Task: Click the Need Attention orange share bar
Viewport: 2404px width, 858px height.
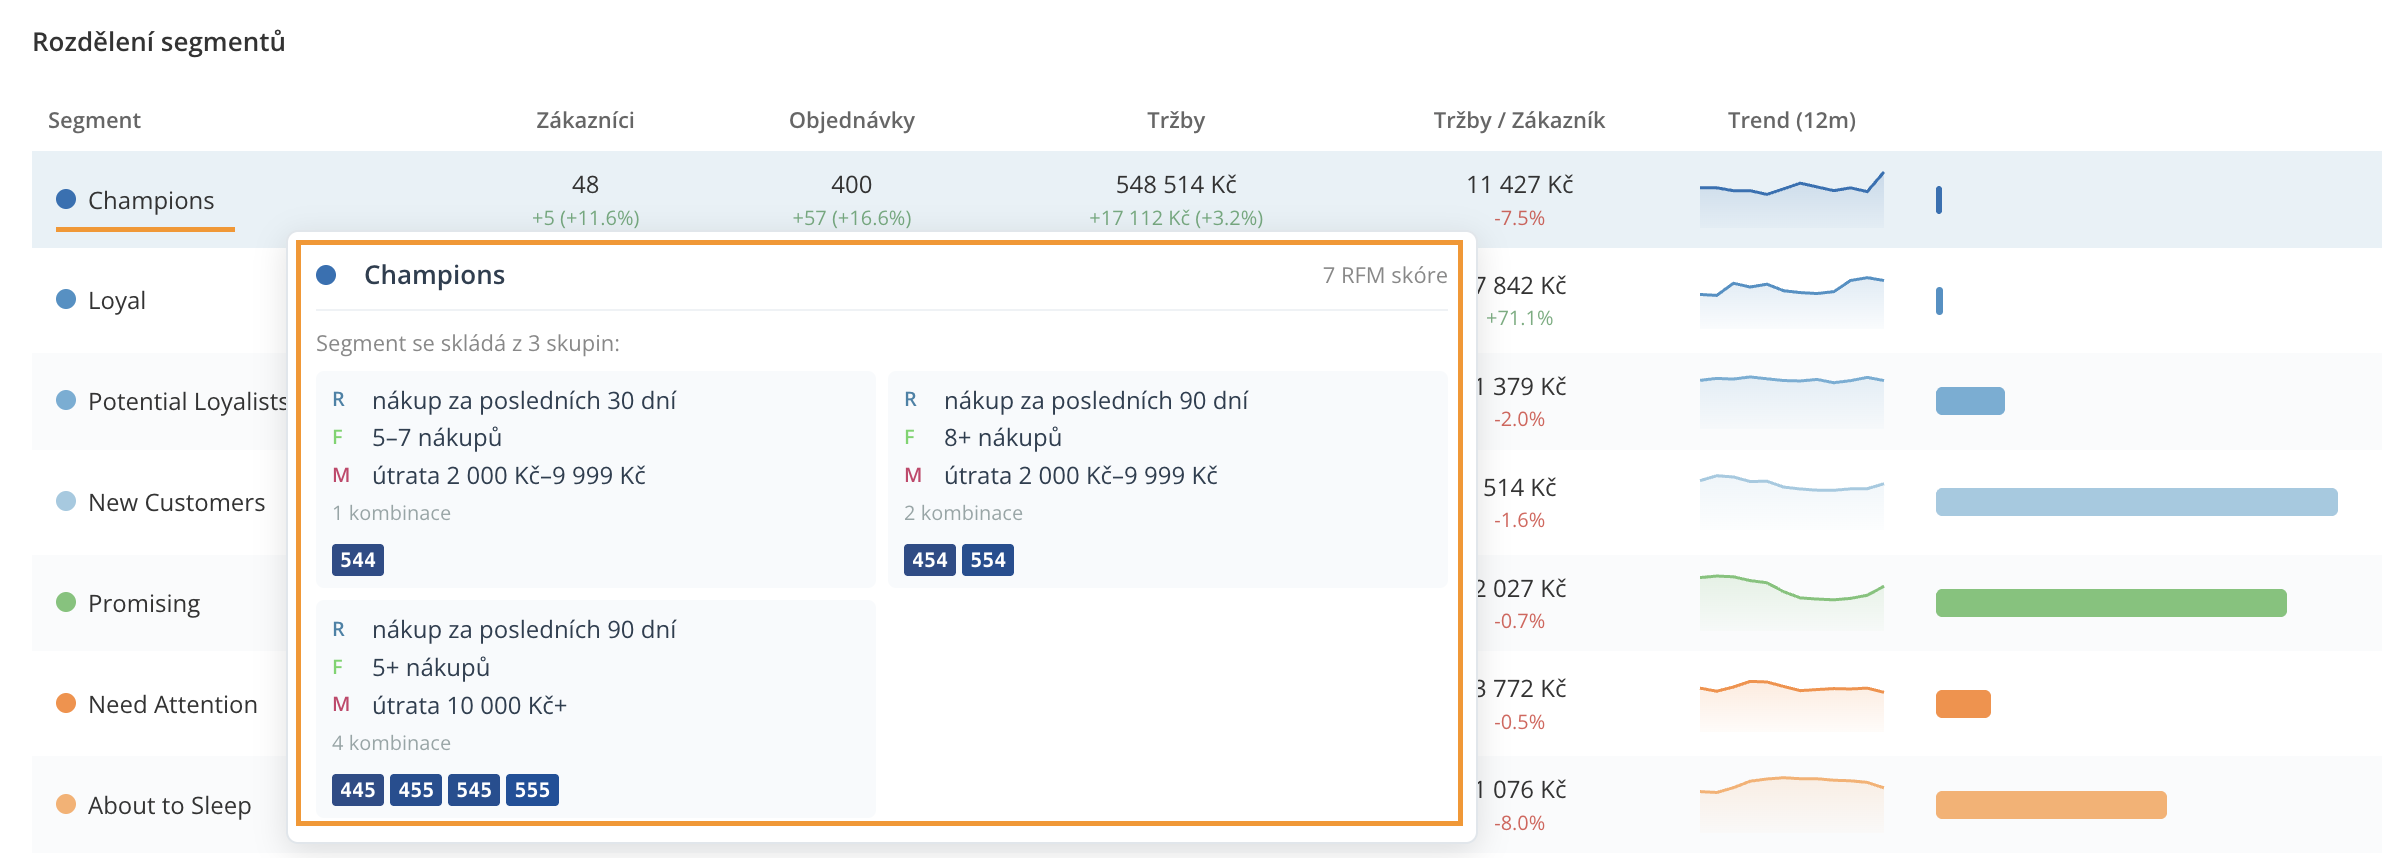Action: pos(1963,704)
